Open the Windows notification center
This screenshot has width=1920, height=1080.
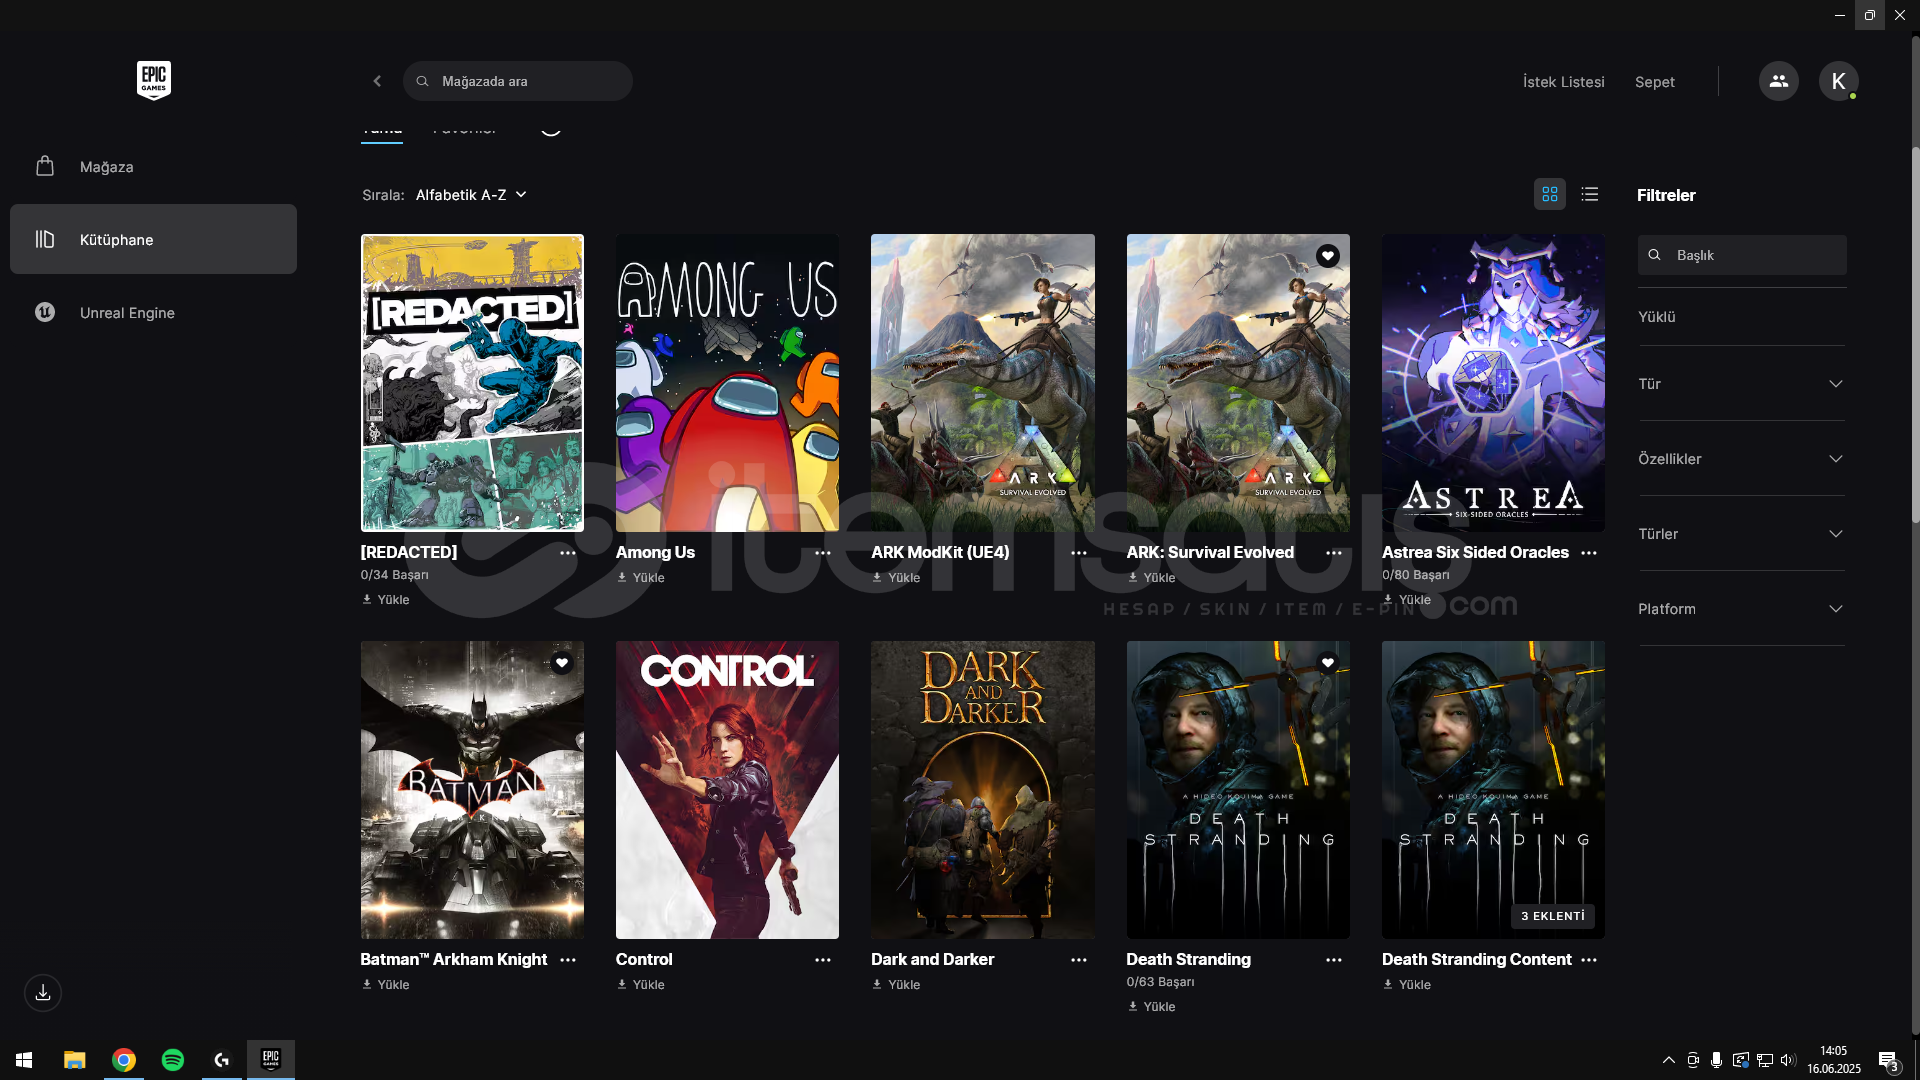tap(1888, 1060)
